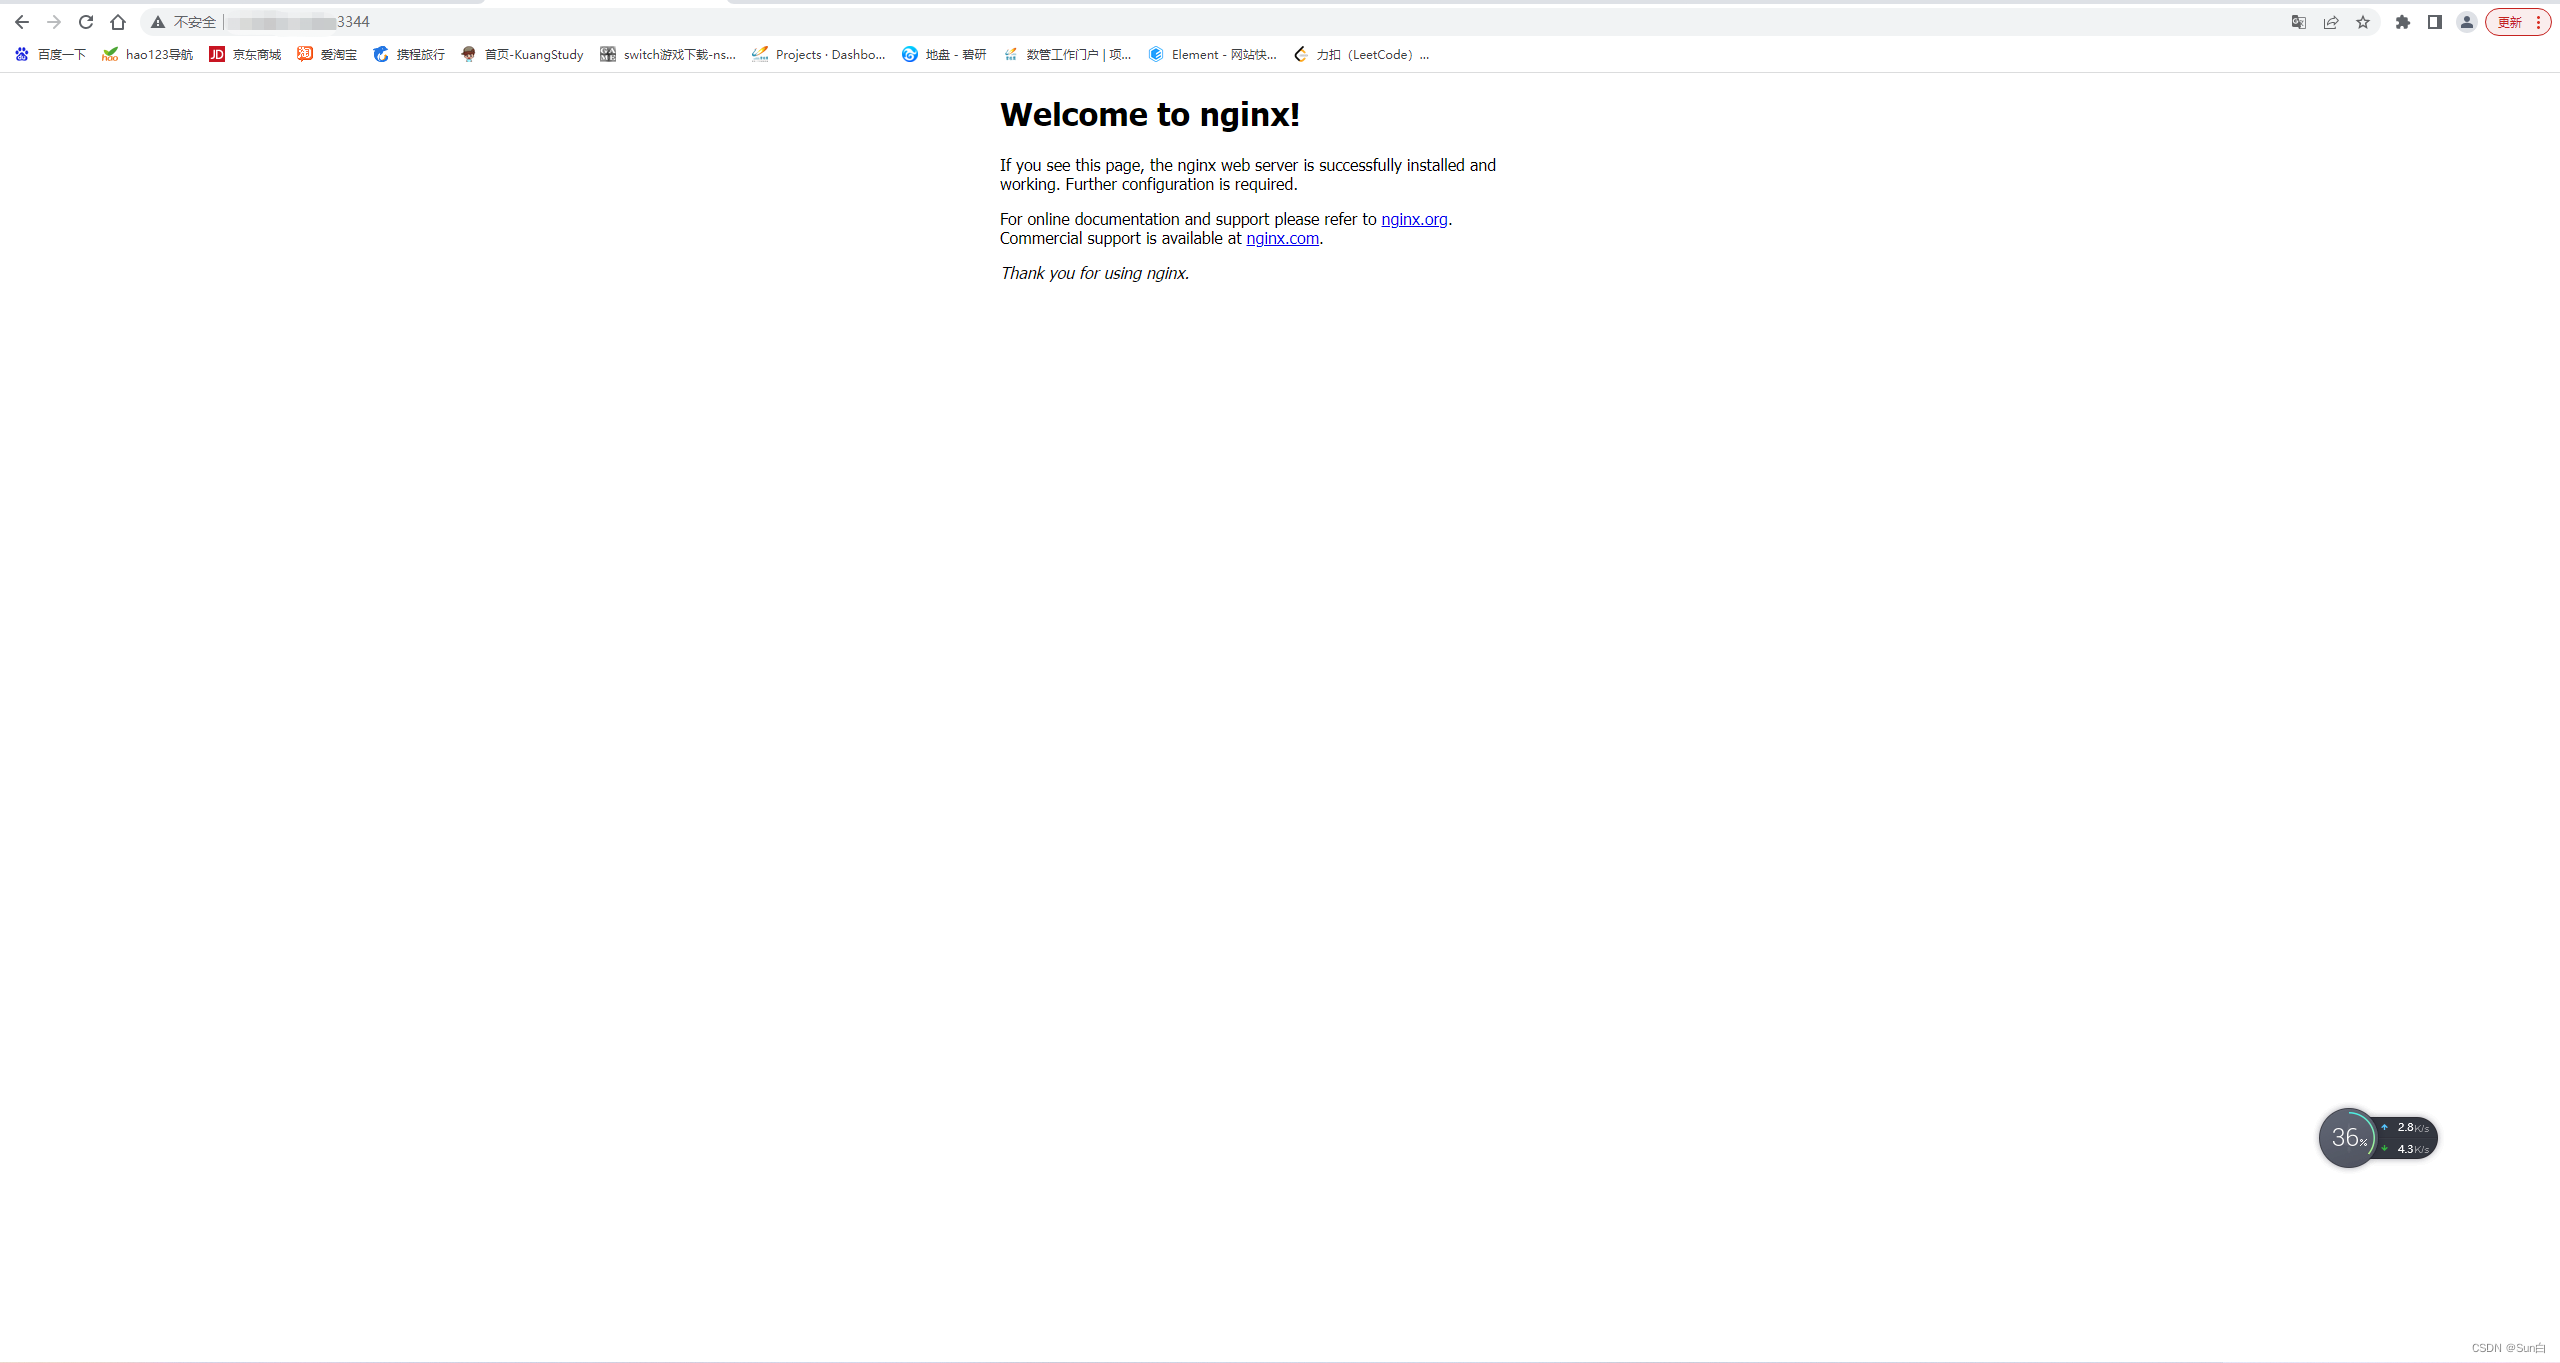Viewport: 2560px width, 1363px height.
Task: Click the 不安全 security warning indicator
Action: [x=184, y=22]
